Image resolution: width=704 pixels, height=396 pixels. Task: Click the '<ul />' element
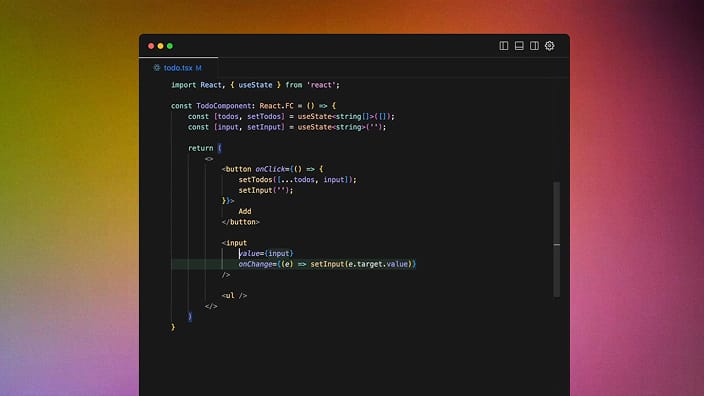point(234,295)
